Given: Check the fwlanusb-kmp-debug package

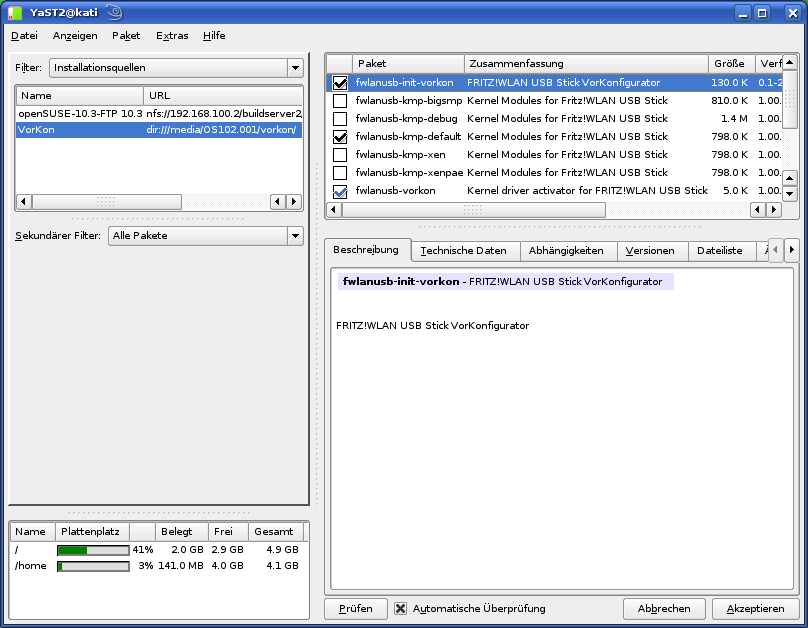Looking at the screenshot, I should click(340, 119).
